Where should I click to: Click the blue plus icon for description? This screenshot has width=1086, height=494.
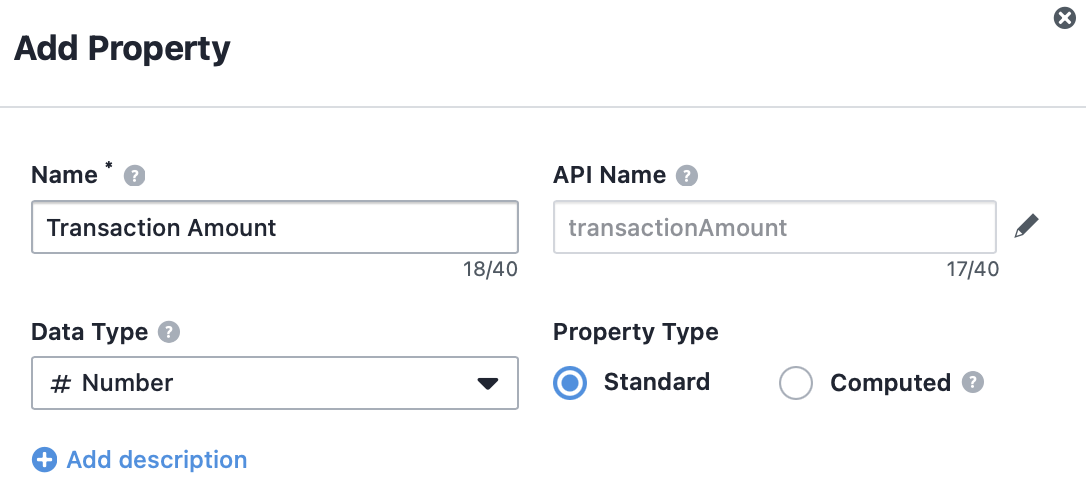point(44,459)
